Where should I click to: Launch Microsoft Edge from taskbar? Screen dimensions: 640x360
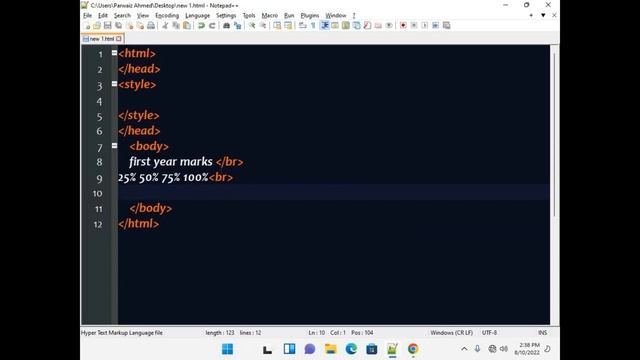coord(351,349)
